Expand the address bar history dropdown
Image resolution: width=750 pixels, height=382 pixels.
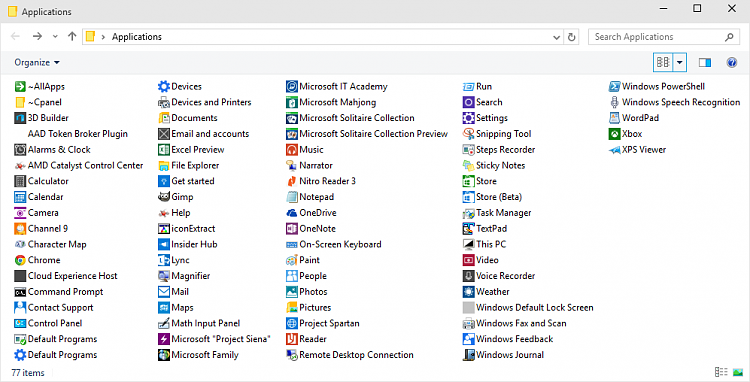(556, 37)
